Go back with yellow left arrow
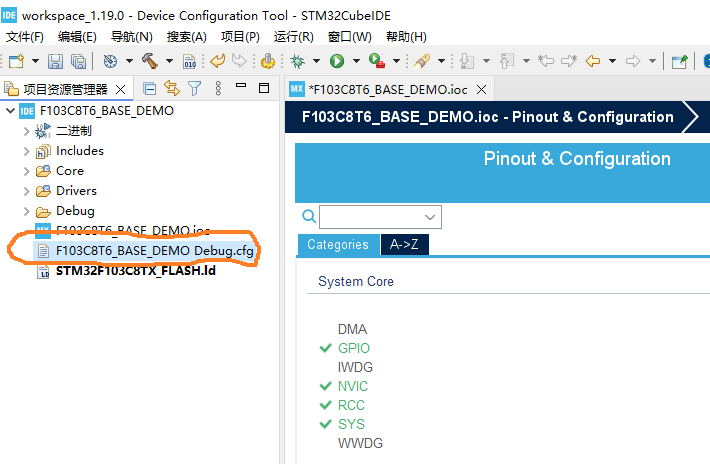The image size is (710, 464). click(593, 61)
